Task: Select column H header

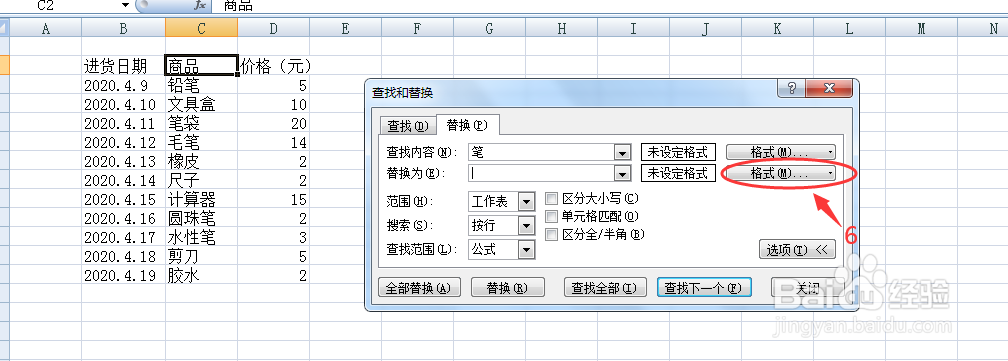Action: (561, 28)
